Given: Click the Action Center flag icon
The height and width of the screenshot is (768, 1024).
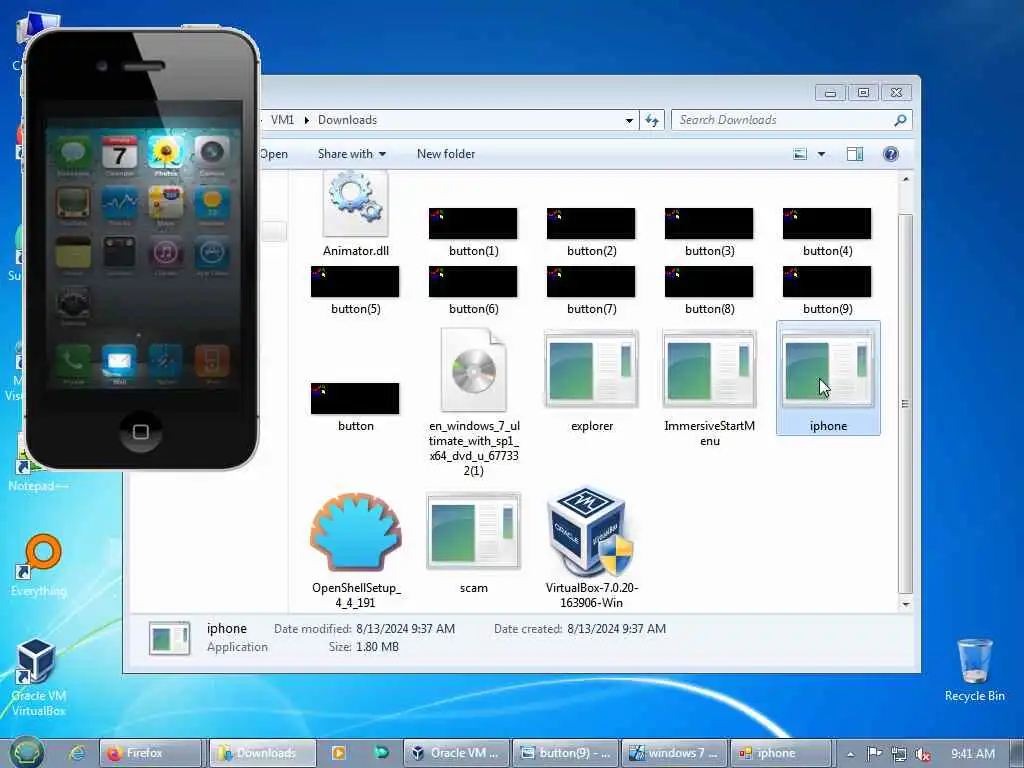Looking at the screenshot, I should (874, 754).
